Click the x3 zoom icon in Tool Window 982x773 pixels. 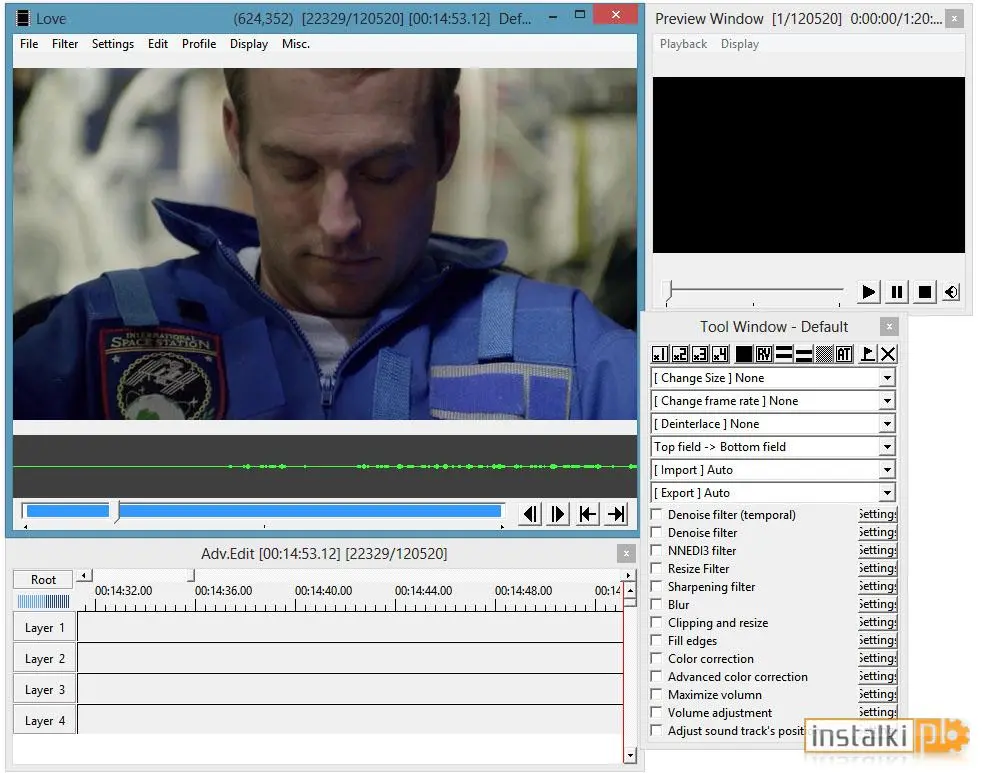(700, 355)
